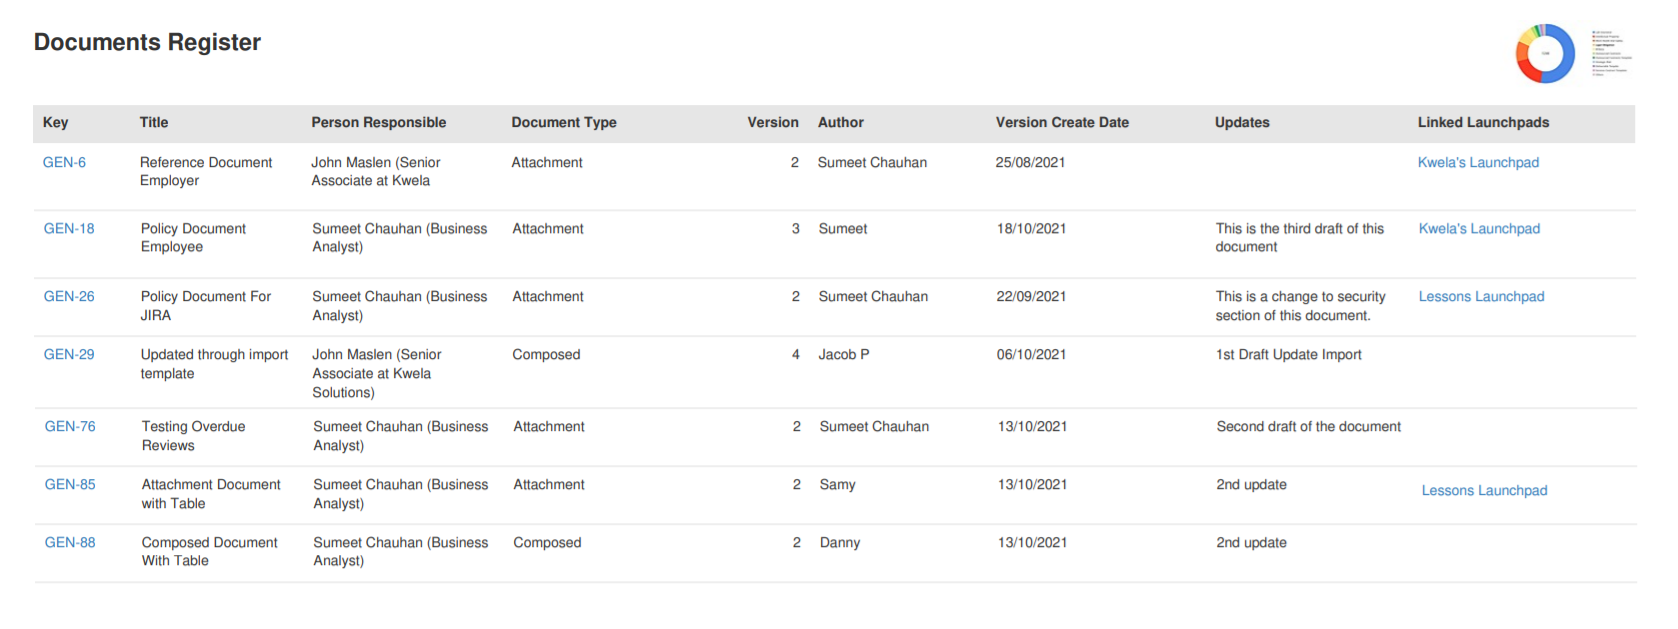Sort by Version Create Date header
Viewport: 1678px width, 629px height.
[1062, 122]
